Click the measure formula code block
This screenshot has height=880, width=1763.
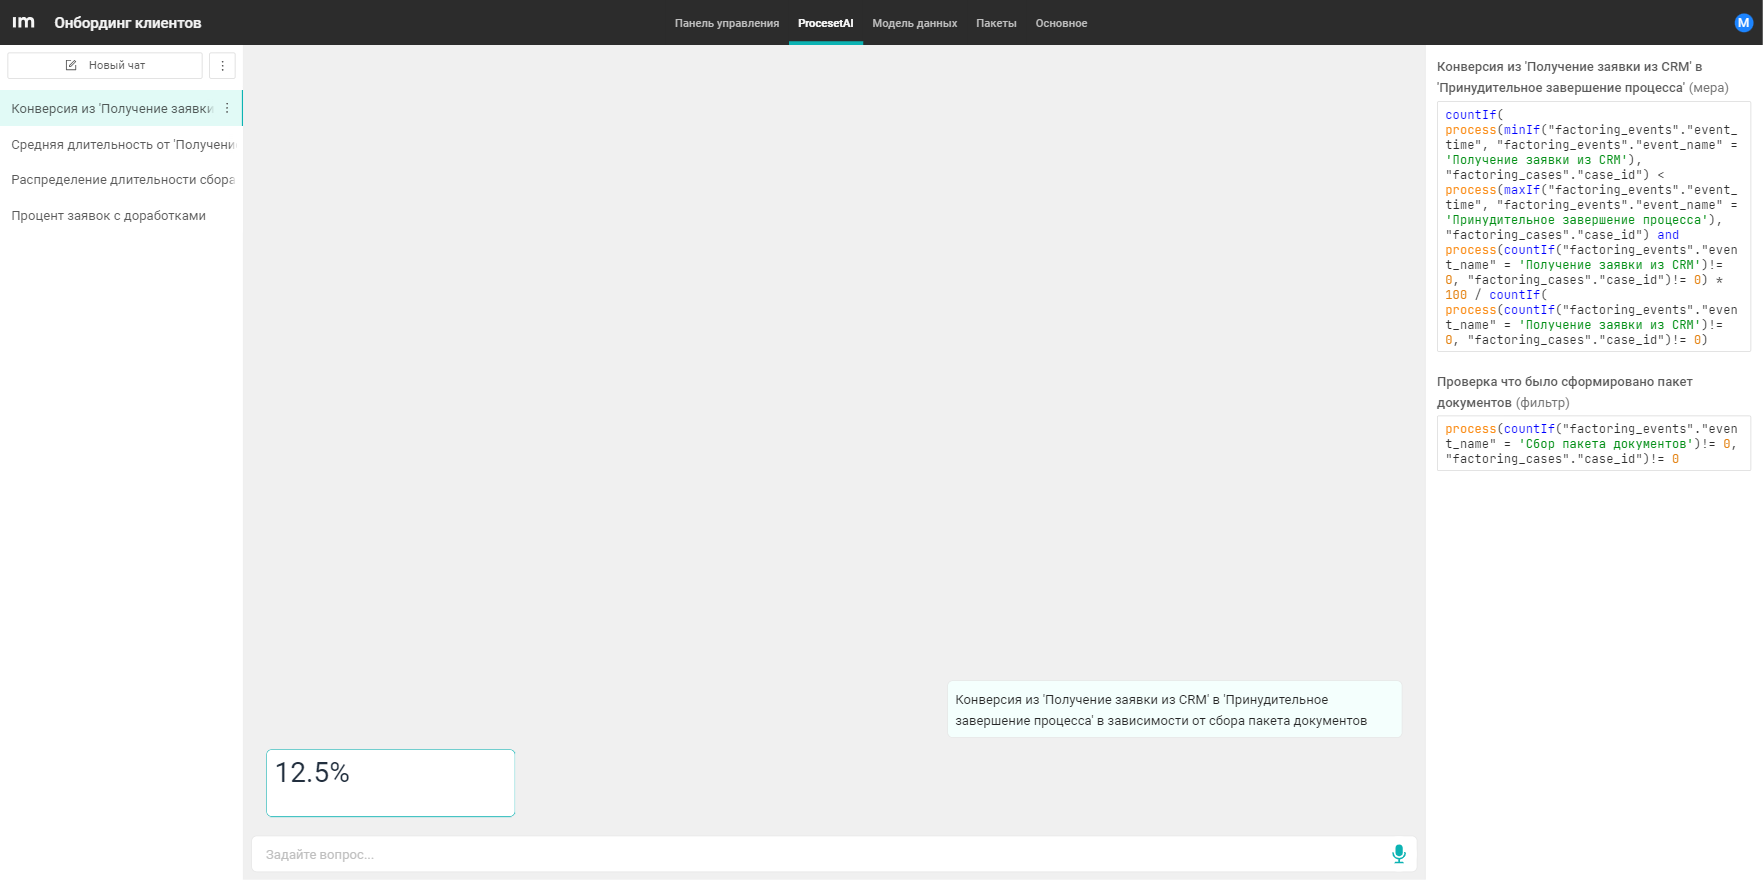[x=1593, y=227]
